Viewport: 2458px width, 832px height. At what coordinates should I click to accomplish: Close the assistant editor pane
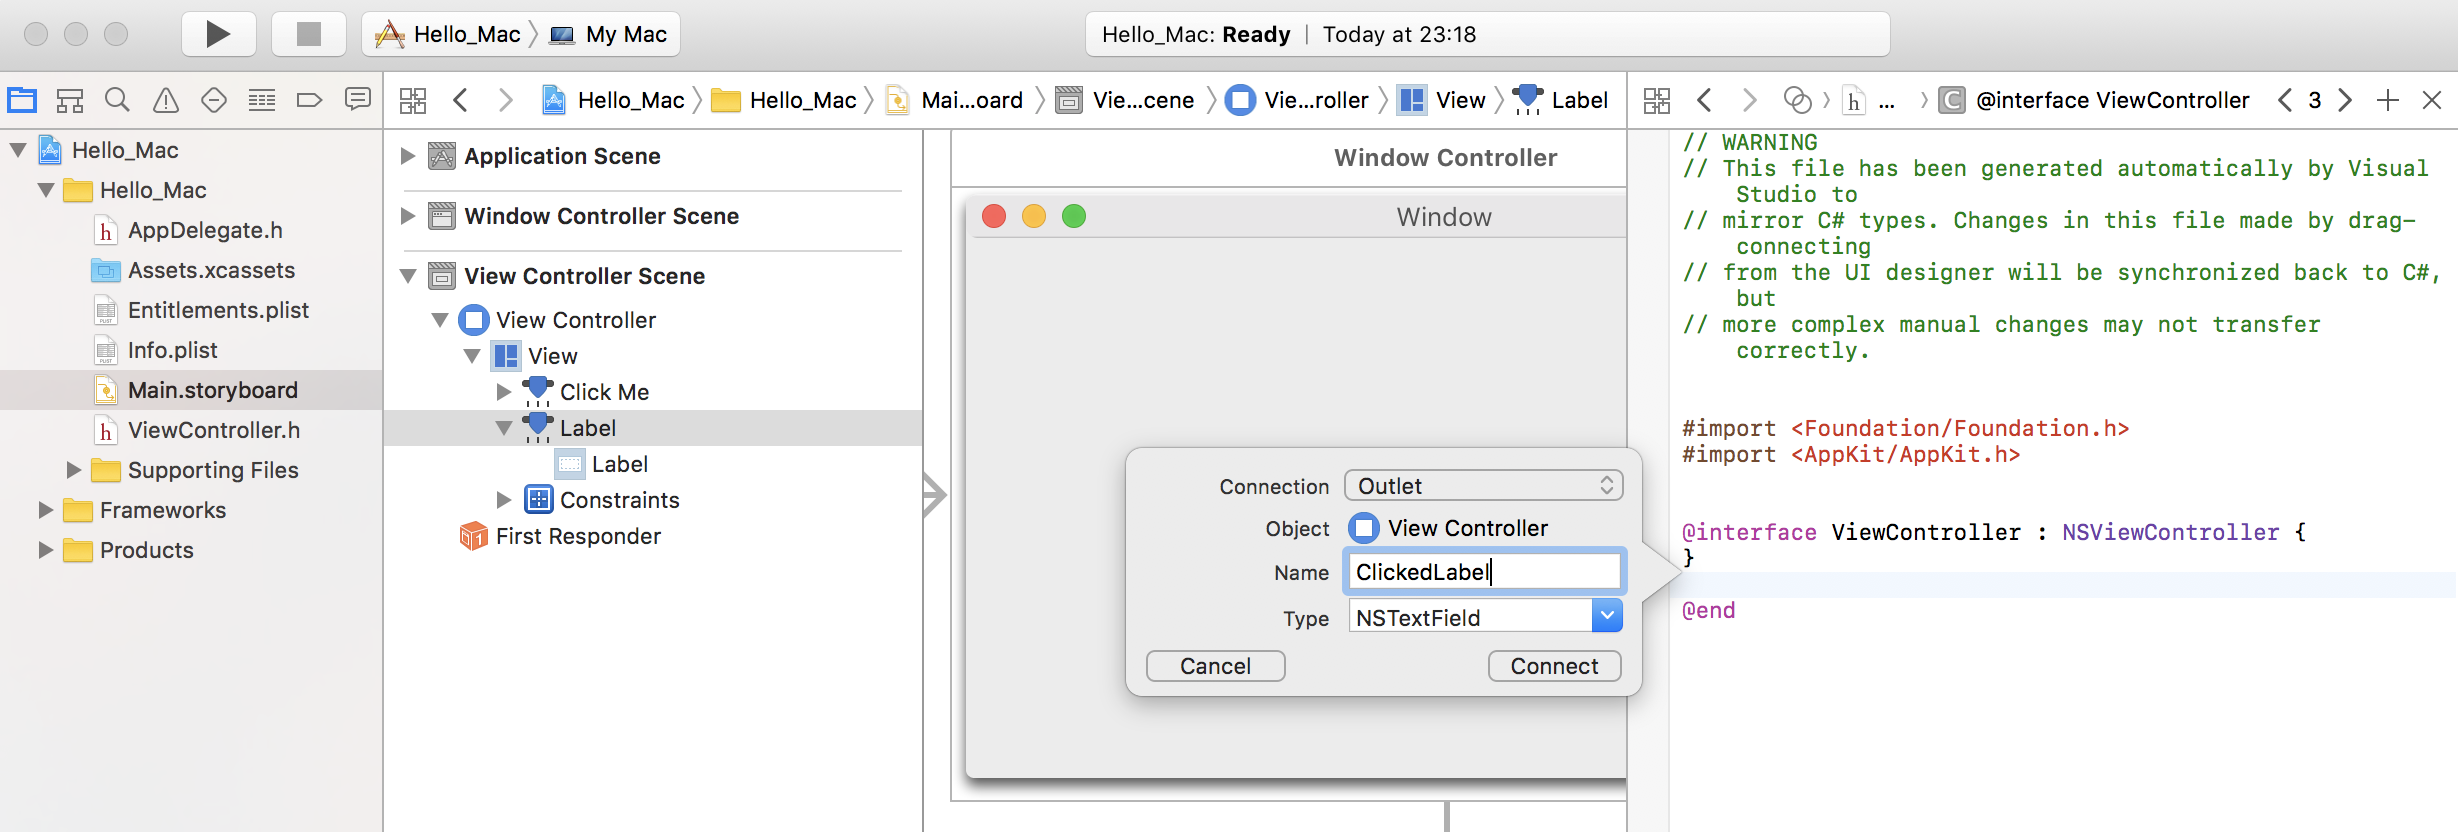point(2432,100)
